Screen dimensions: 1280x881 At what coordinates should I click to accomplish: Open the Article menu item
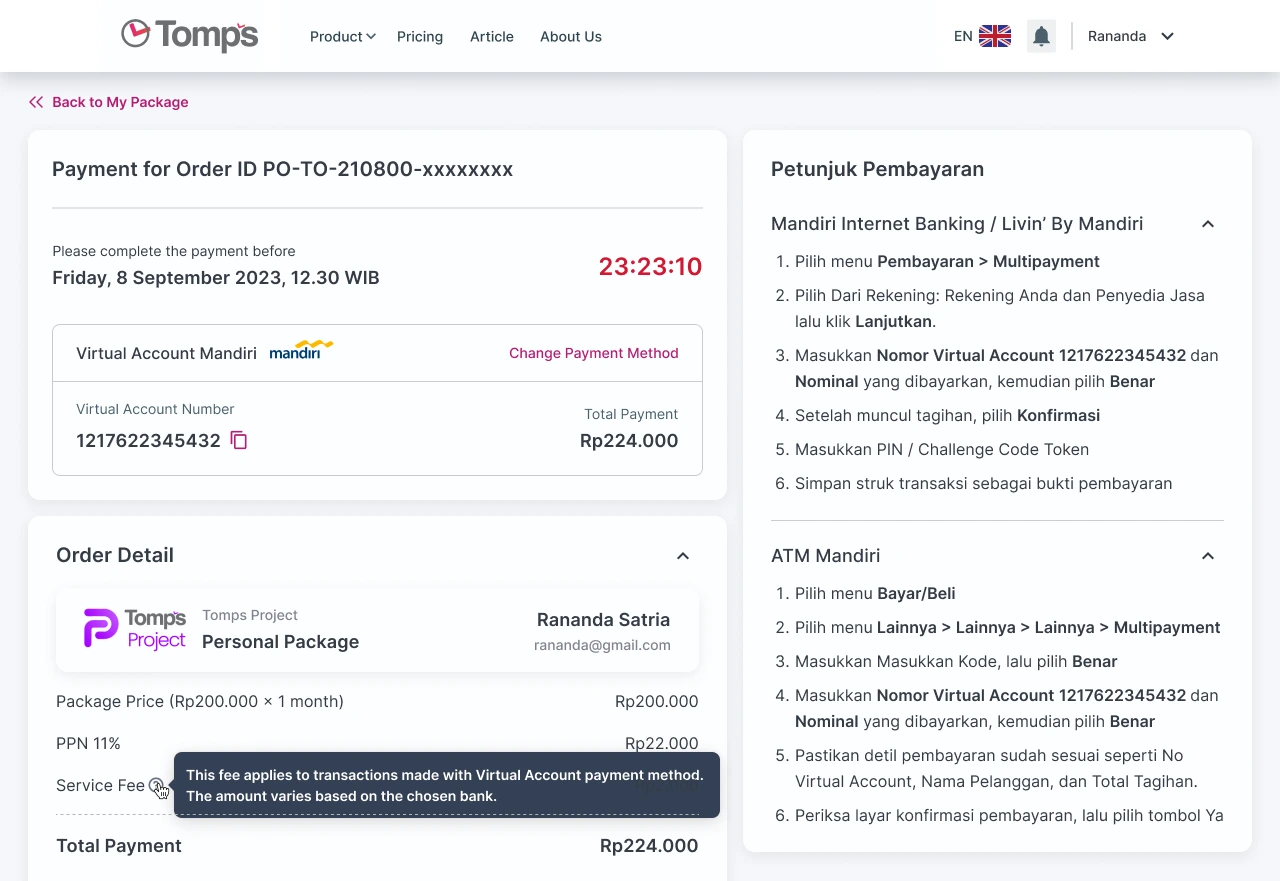pyautogui.click(x=492, y=36)
